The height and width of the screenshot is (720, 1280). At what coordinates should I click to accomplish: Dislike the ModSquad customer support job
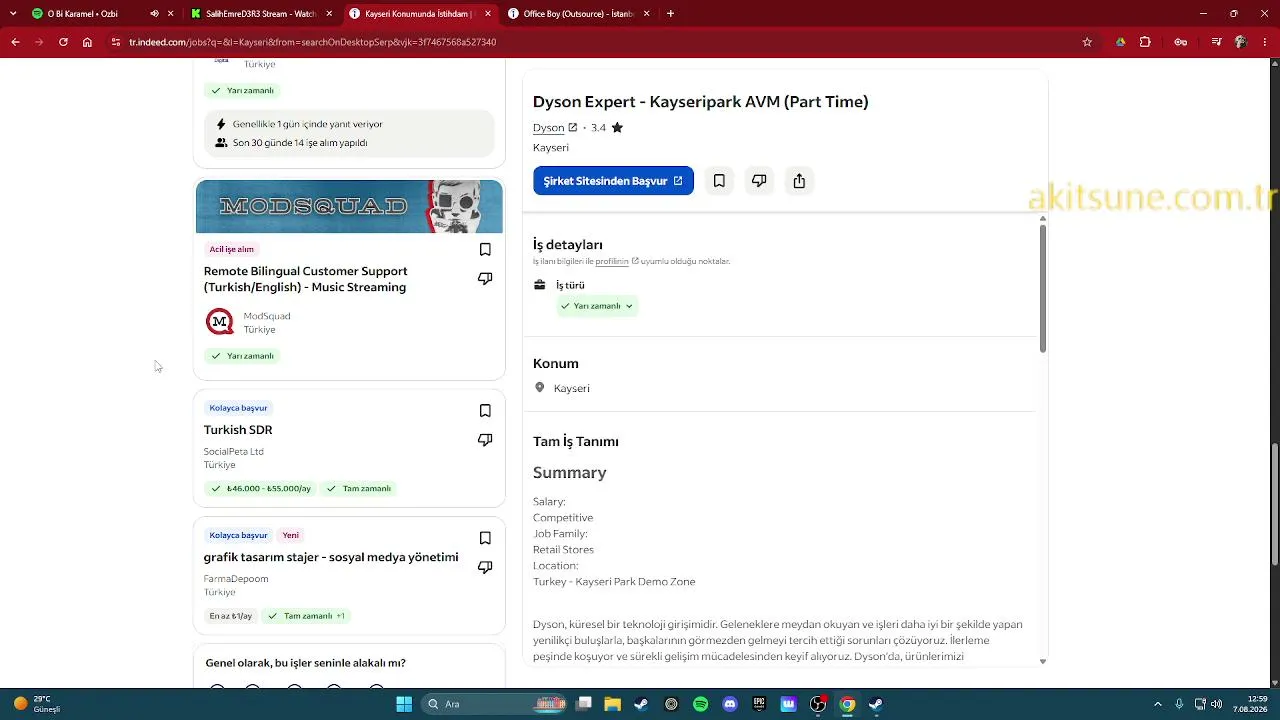click(x=485, y=279)
